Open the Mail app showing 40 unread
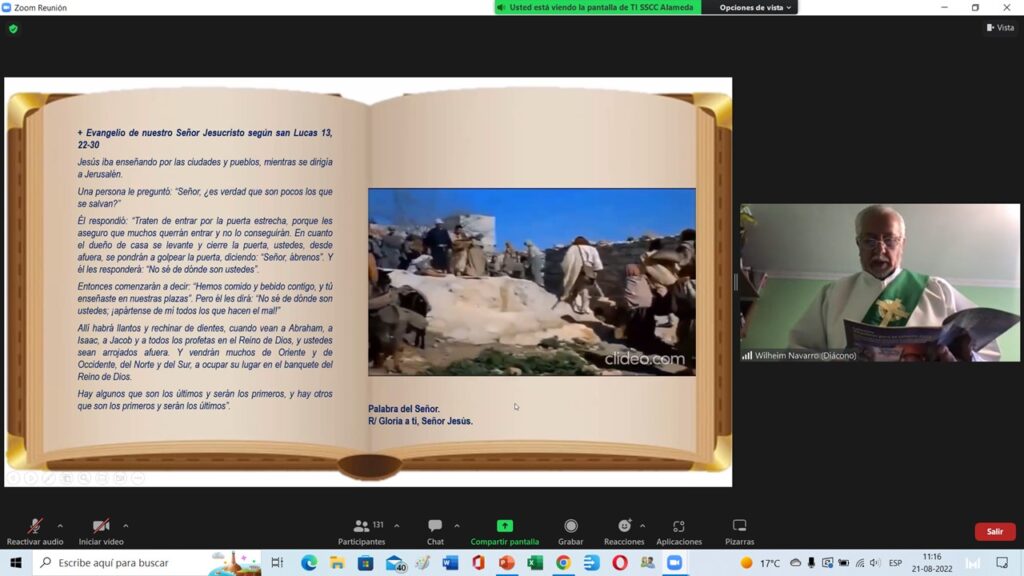The image size is (1024, 576). [395, 562]
